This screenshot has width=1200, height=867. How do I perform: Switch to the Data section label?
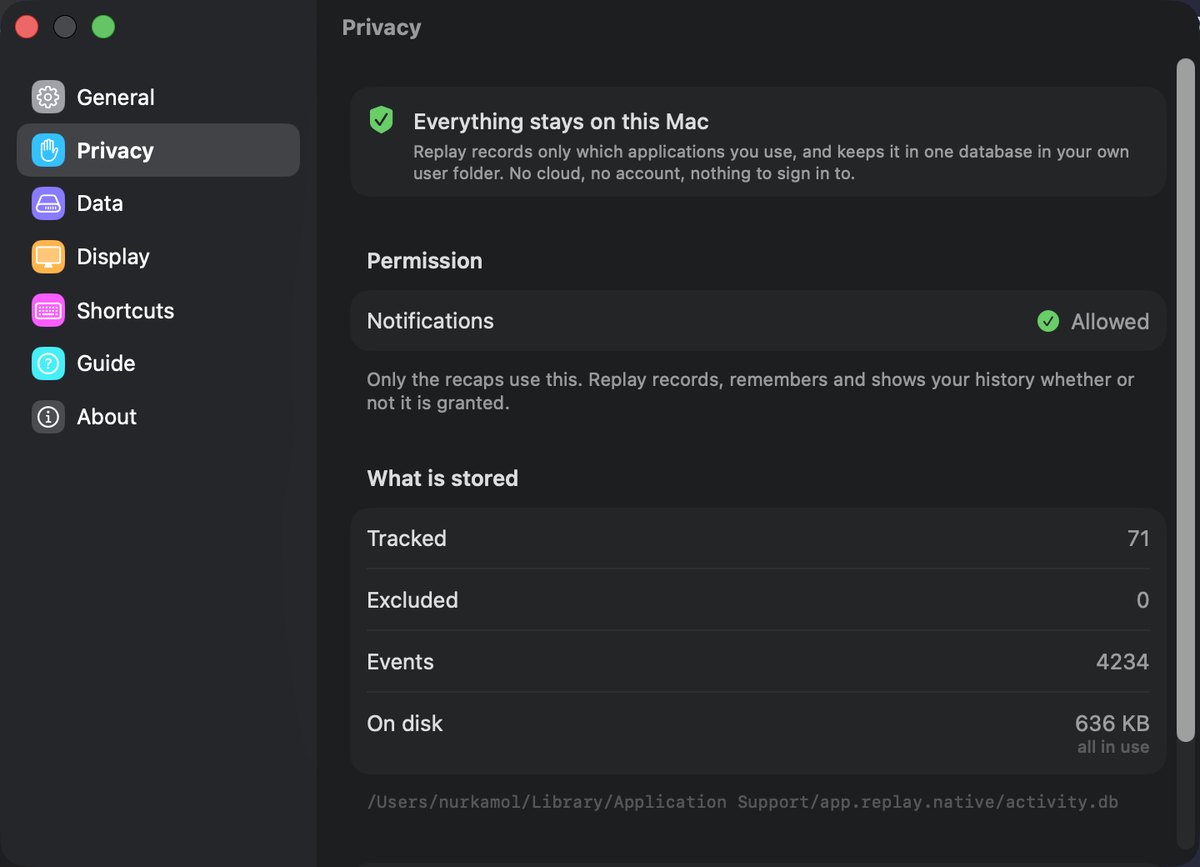click(x=100, y=204)
